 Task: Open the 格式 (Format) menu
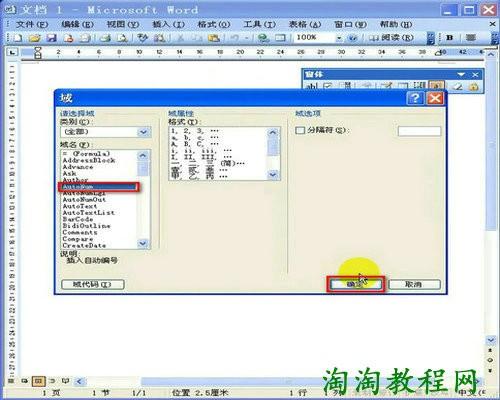[214, 24]
